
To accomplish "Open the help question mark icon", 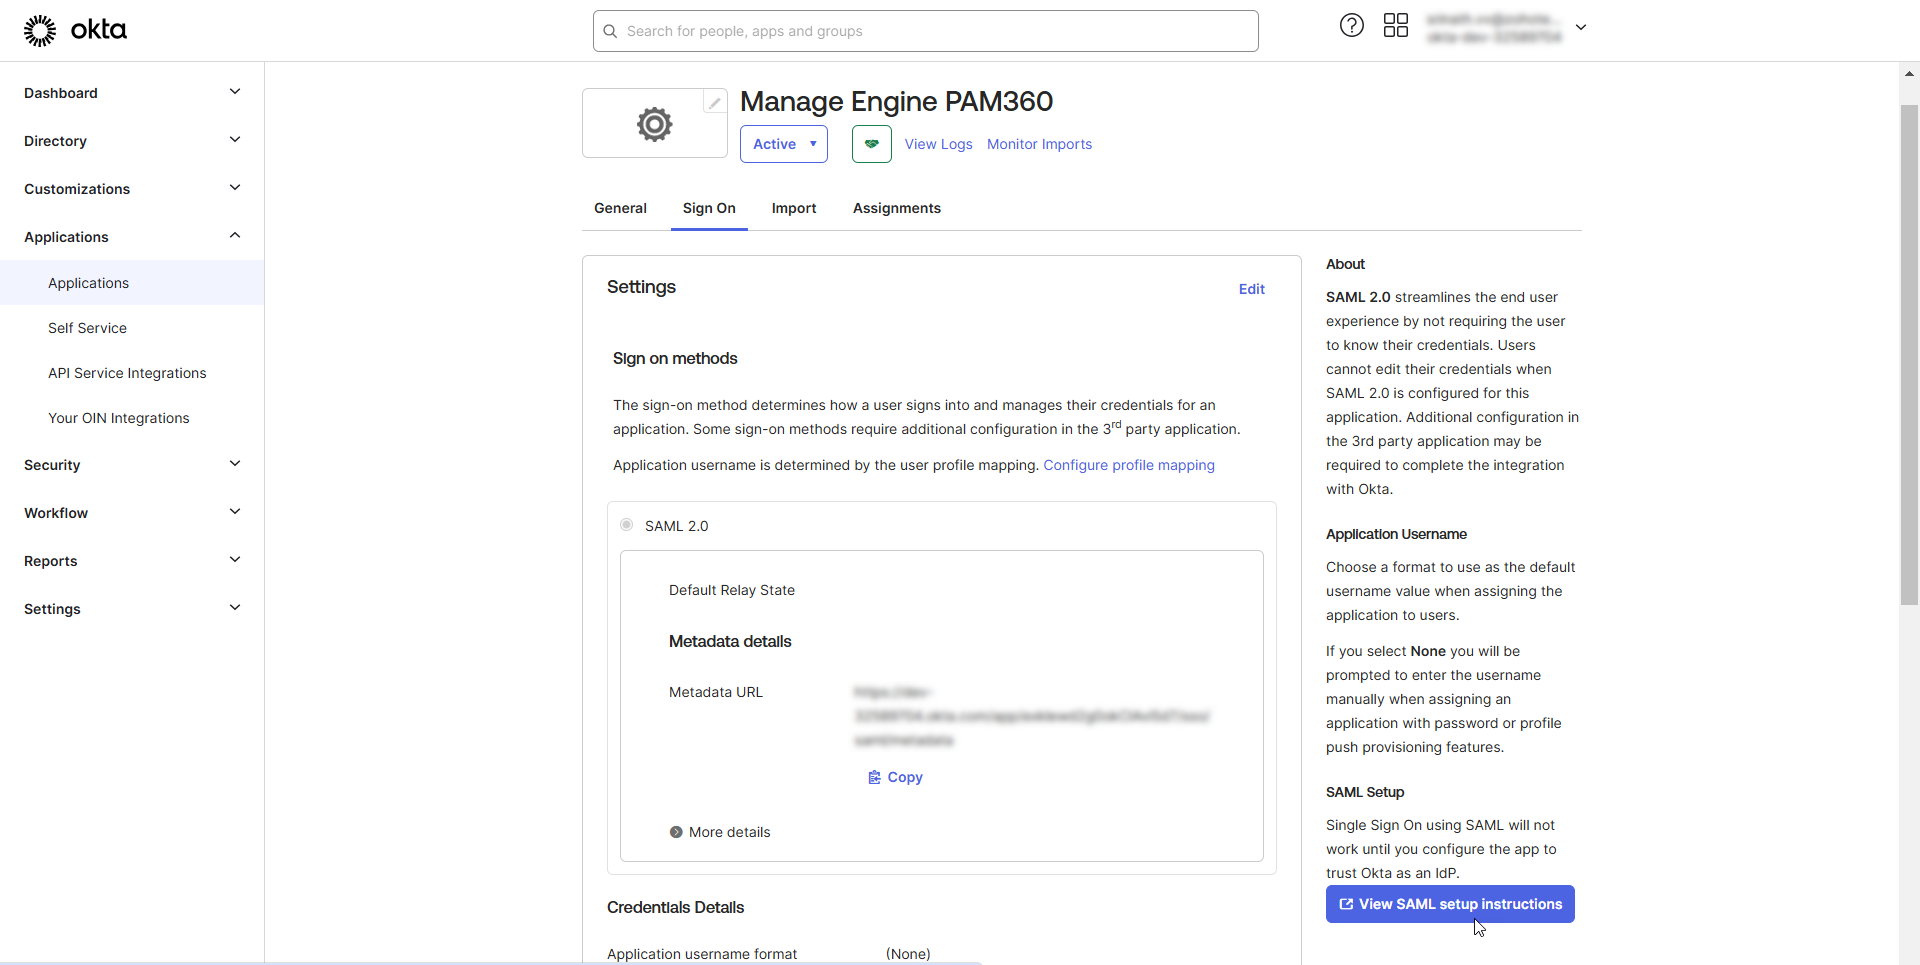I will coord(1351,26).
